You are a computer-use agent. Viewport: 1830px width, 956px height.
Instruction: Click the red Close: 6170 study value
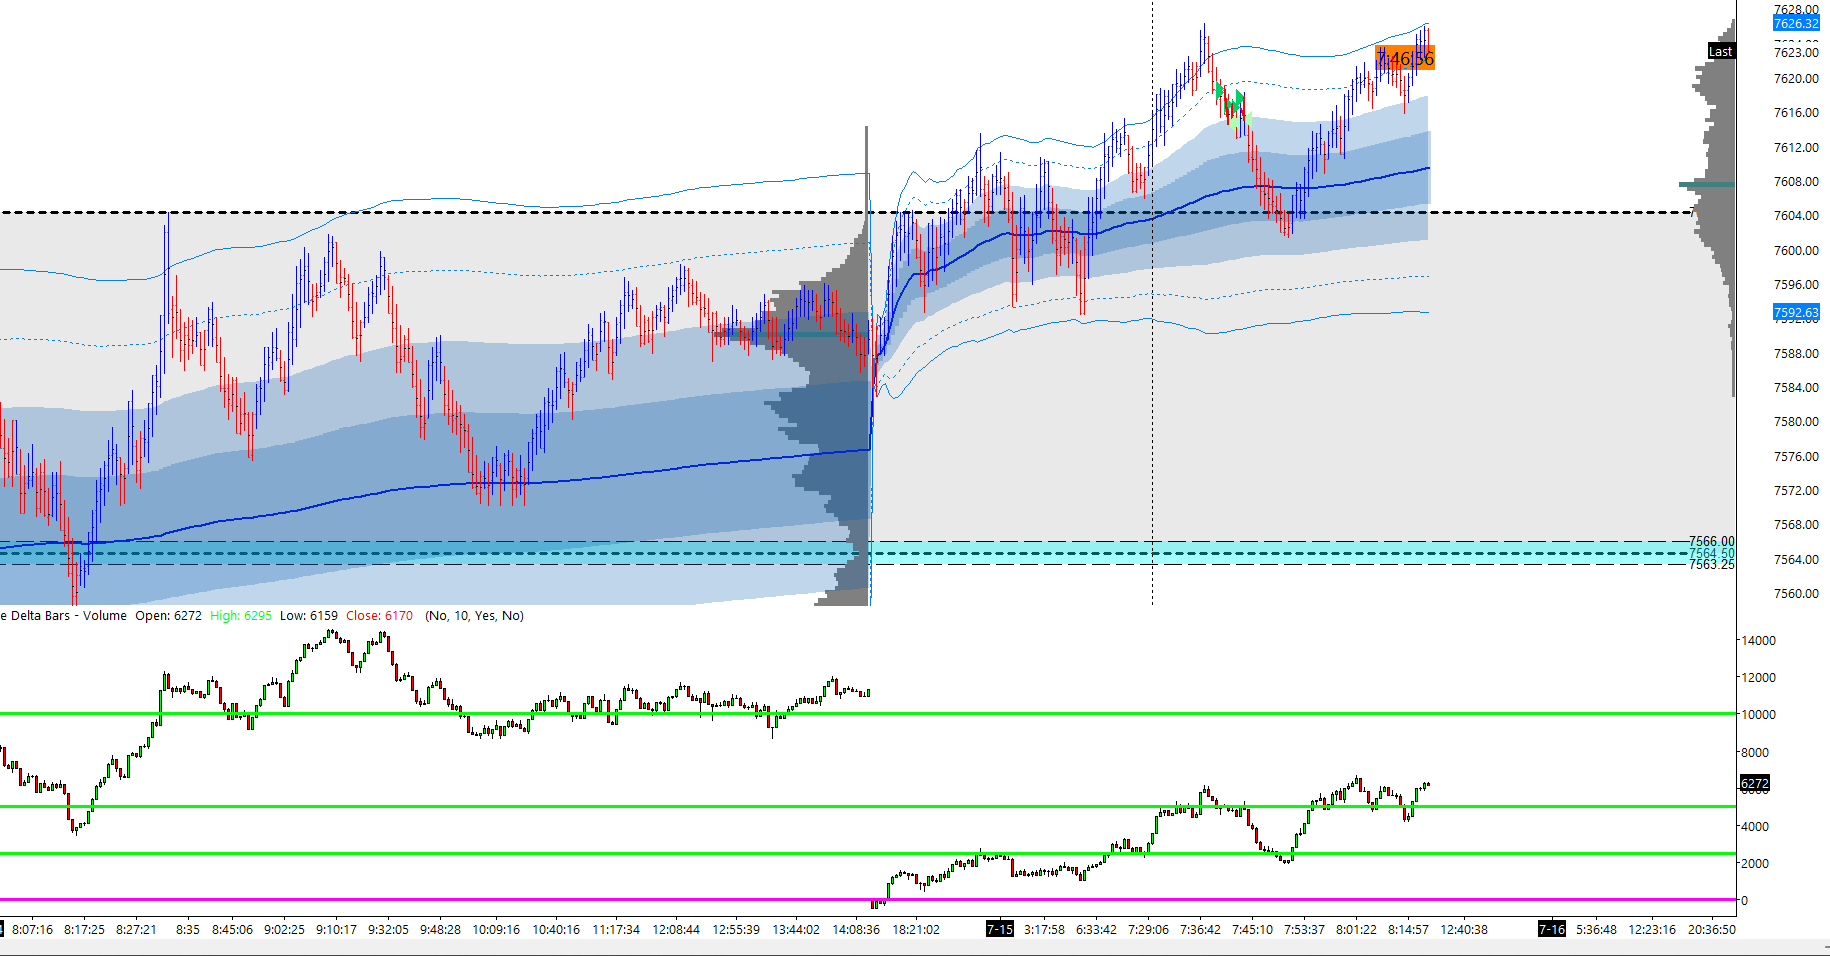coord(379,616)
